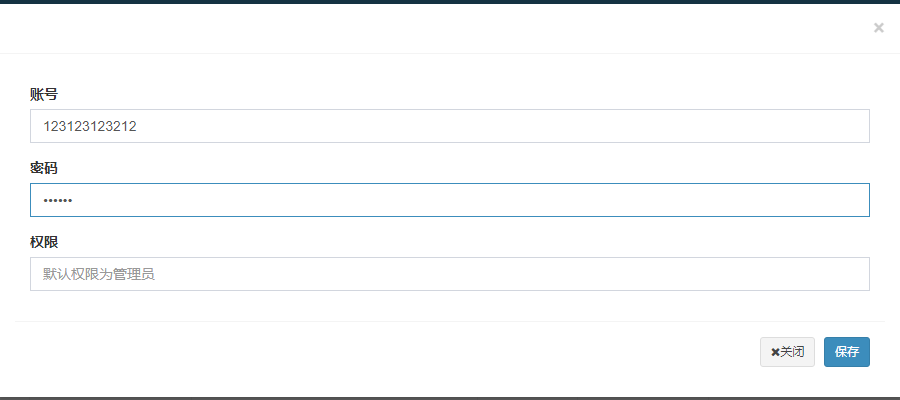Click the 账号 field label
Viewport: 900px width, 400px height.
(x=44, y=94)
